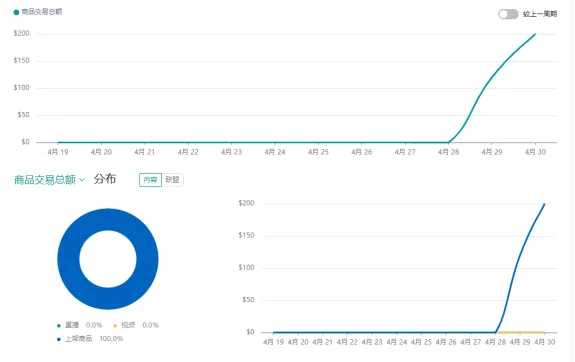Click 4月 30 on top chart axis
Image resolution: width=575 pixels, height=362 pixels.
point(535,152)
